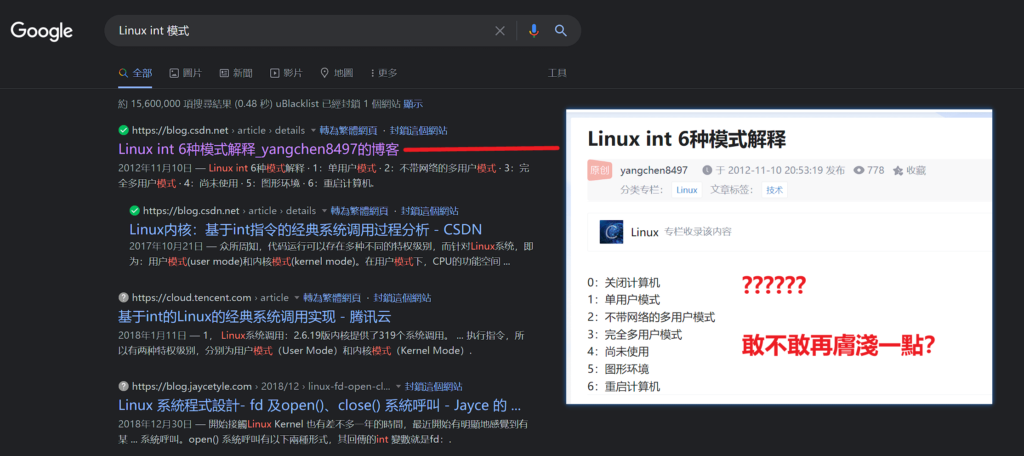
Task: Expand dropdown arrow of first csdn result URL
Action: 313,131
